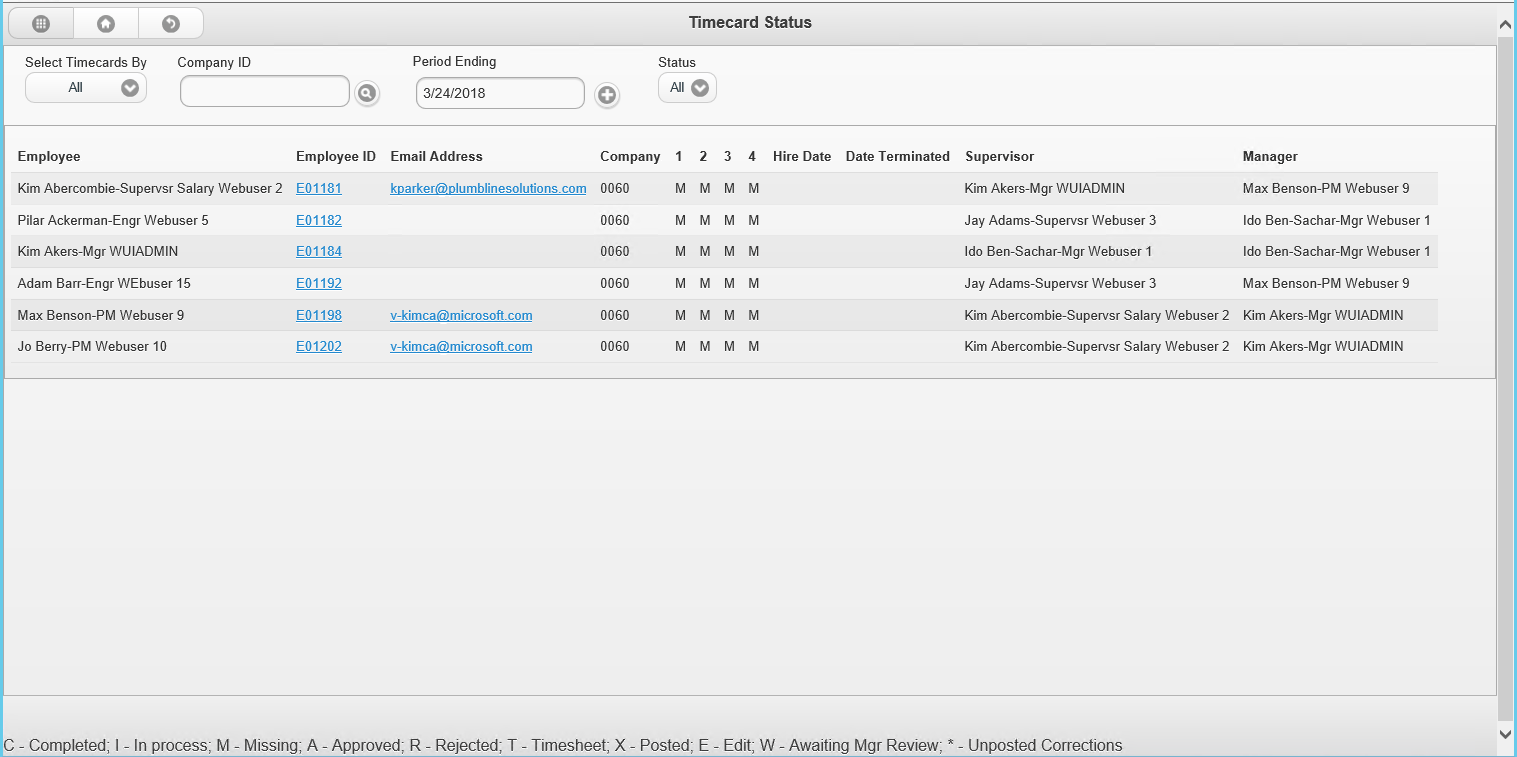Open employee ID link E01198
Image resolution: width=1517 pixels, height=757 pixels.
click(x=319, y=315)
